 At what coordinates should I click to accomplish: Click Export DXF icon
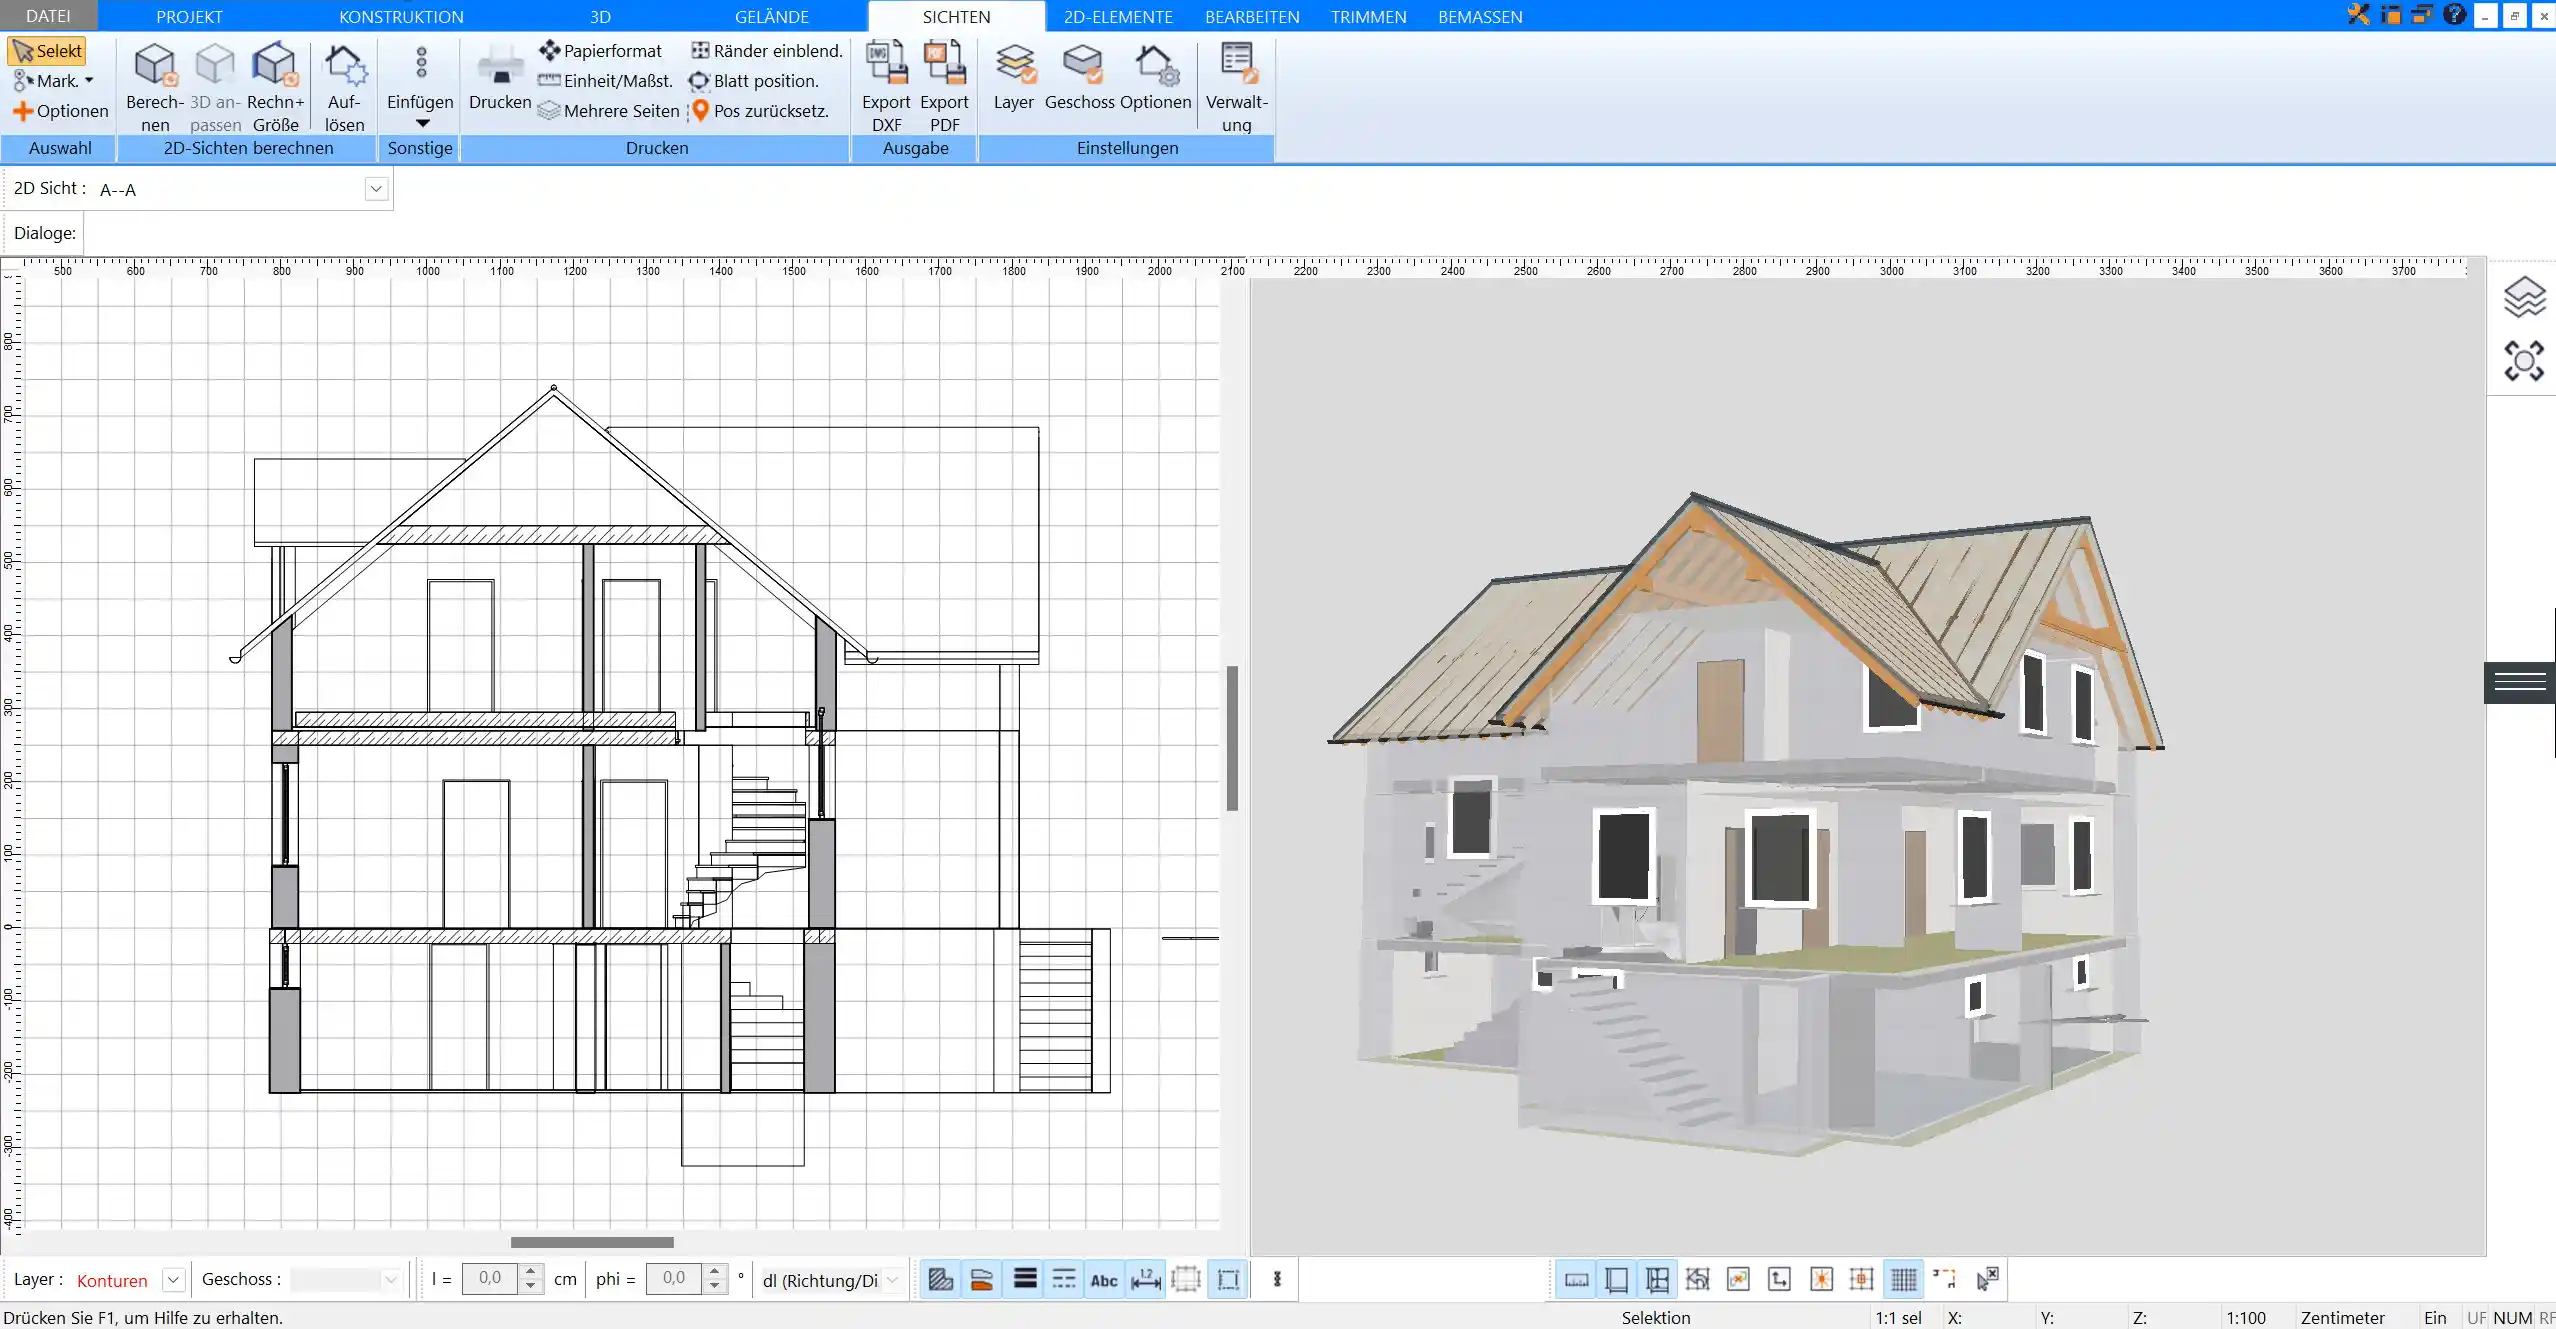point(886,63)
